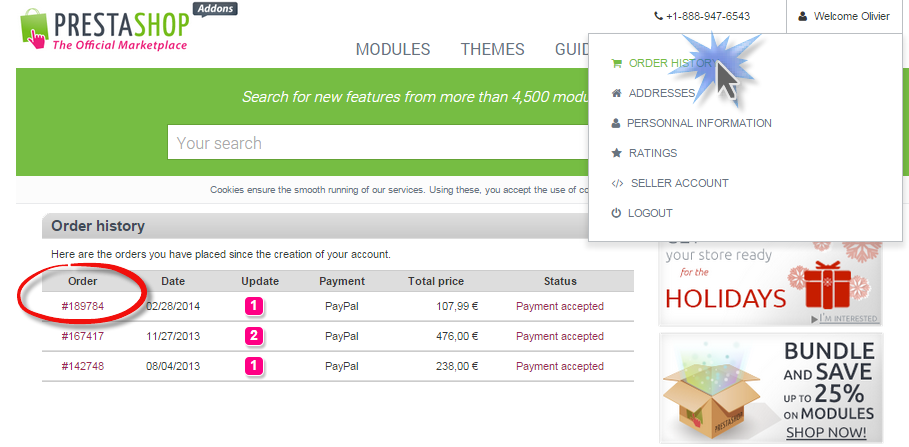The image size is (909, 447).
Task: Click the Order history panel heading
Action: 98,226
